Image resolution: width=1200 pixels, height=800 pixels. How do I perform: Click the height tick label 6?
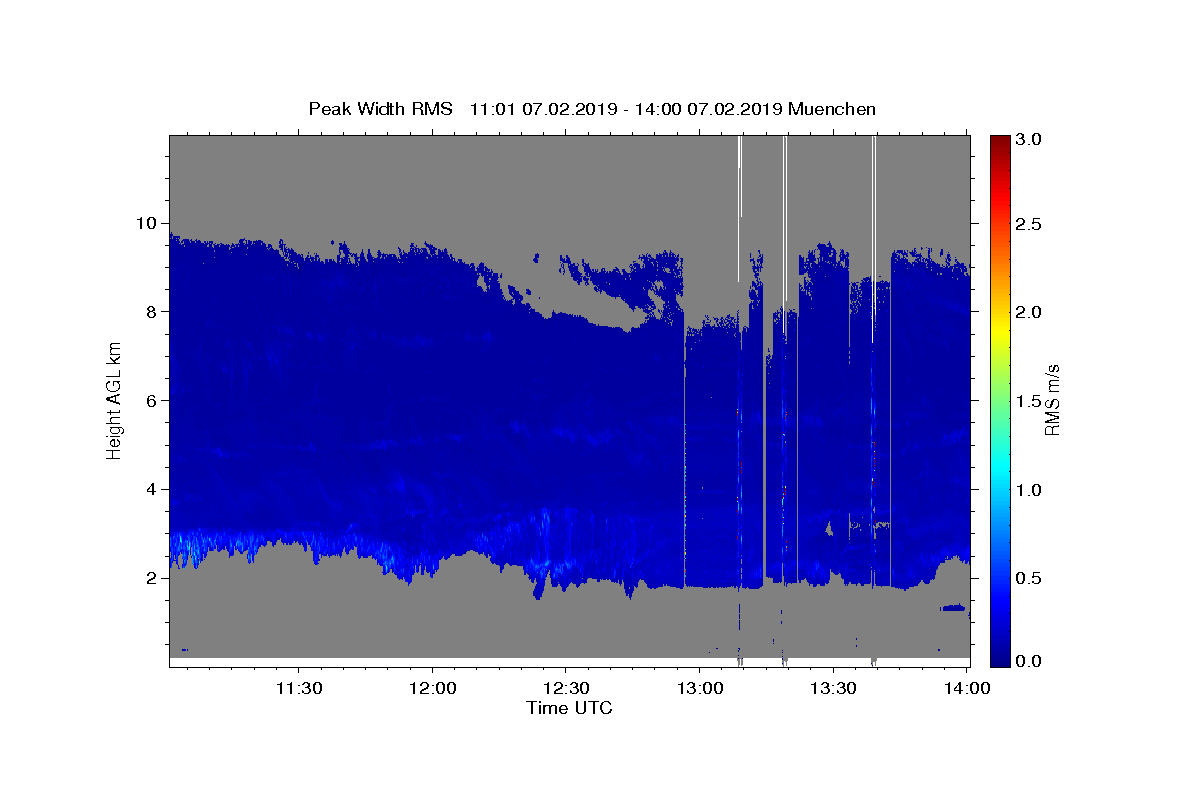pyautogui.click(x=150, y=401)
